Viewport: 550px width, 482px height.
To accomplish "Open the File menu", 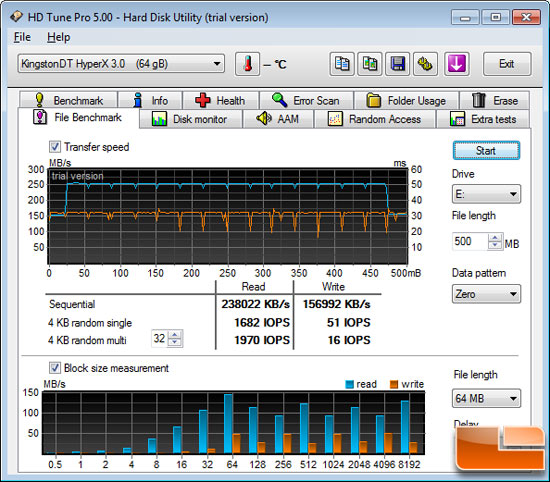I will tap(22, 37).
